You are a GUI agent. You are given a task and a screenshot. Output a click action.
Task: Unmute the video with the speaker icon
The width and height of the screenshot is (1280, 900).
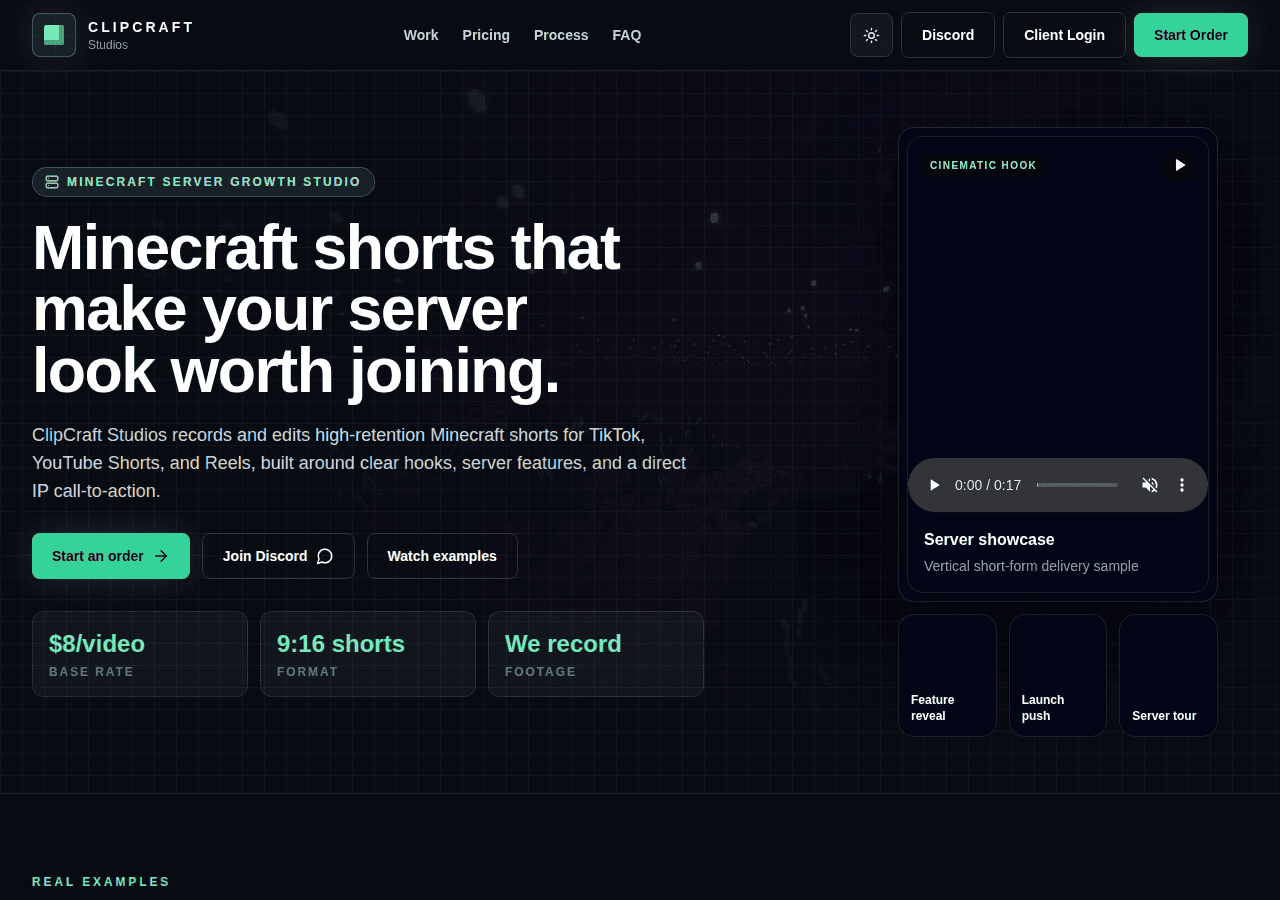point(1150,485)
